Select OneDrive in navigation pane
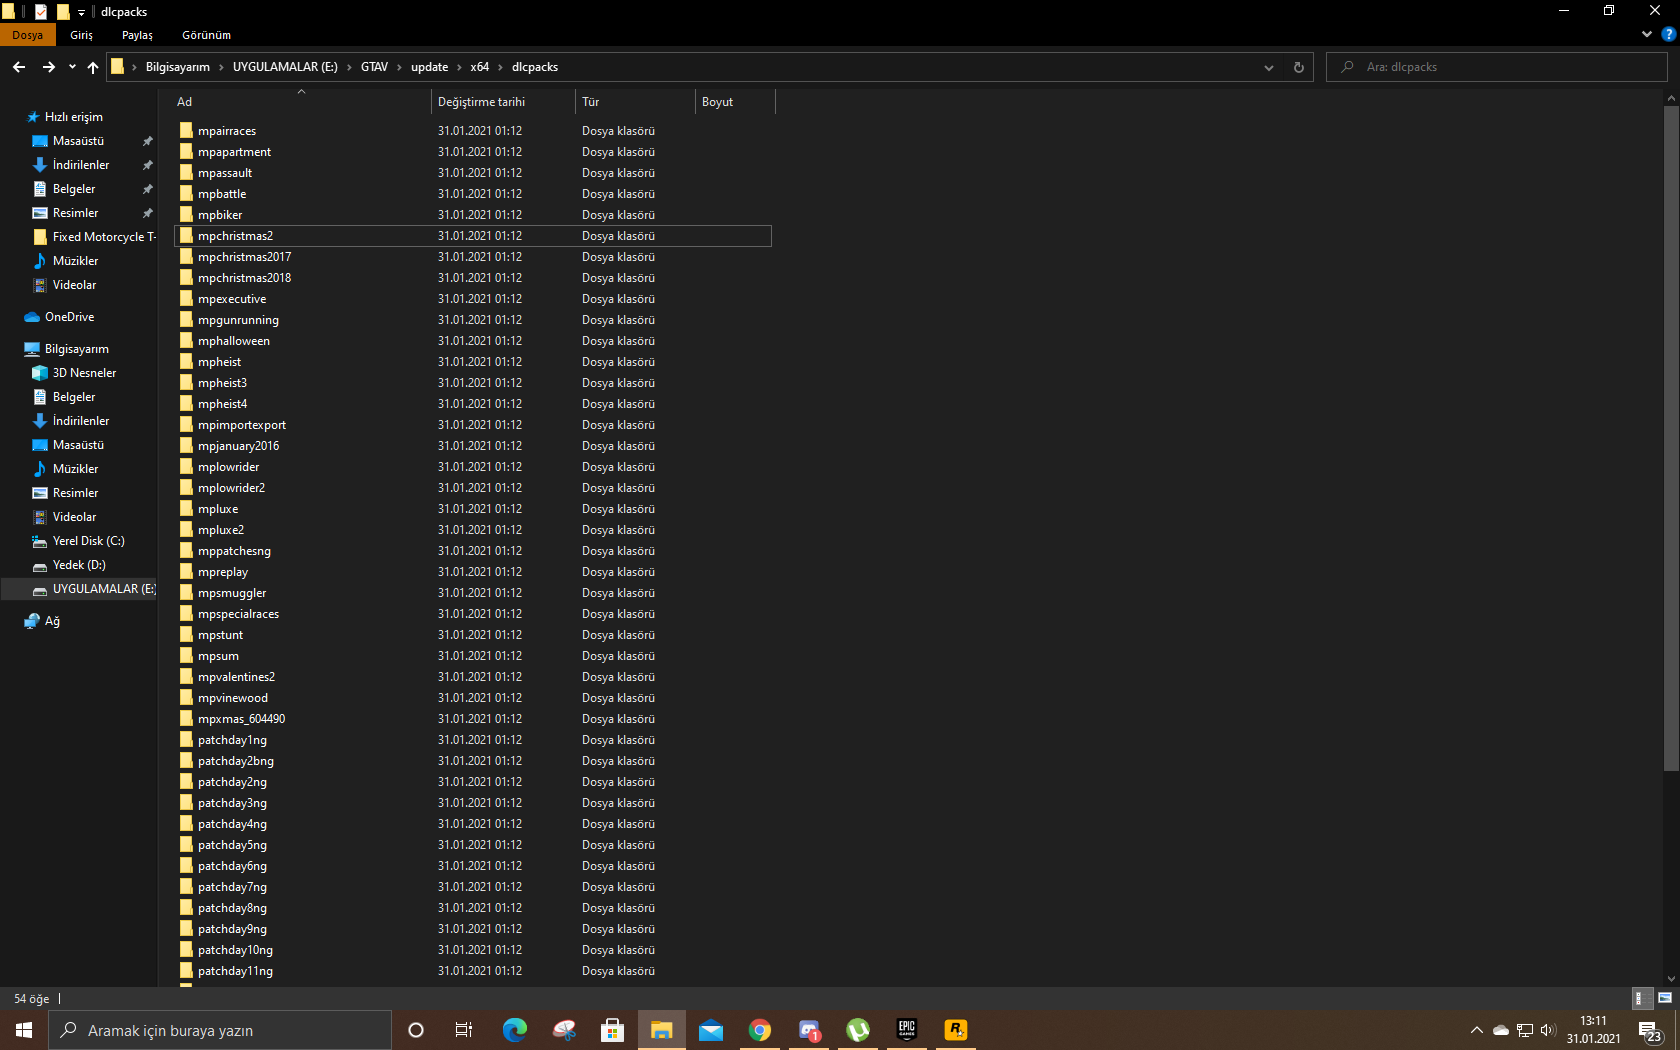Viewport: 1680px width, 1050px height. (x=69, y=317)
